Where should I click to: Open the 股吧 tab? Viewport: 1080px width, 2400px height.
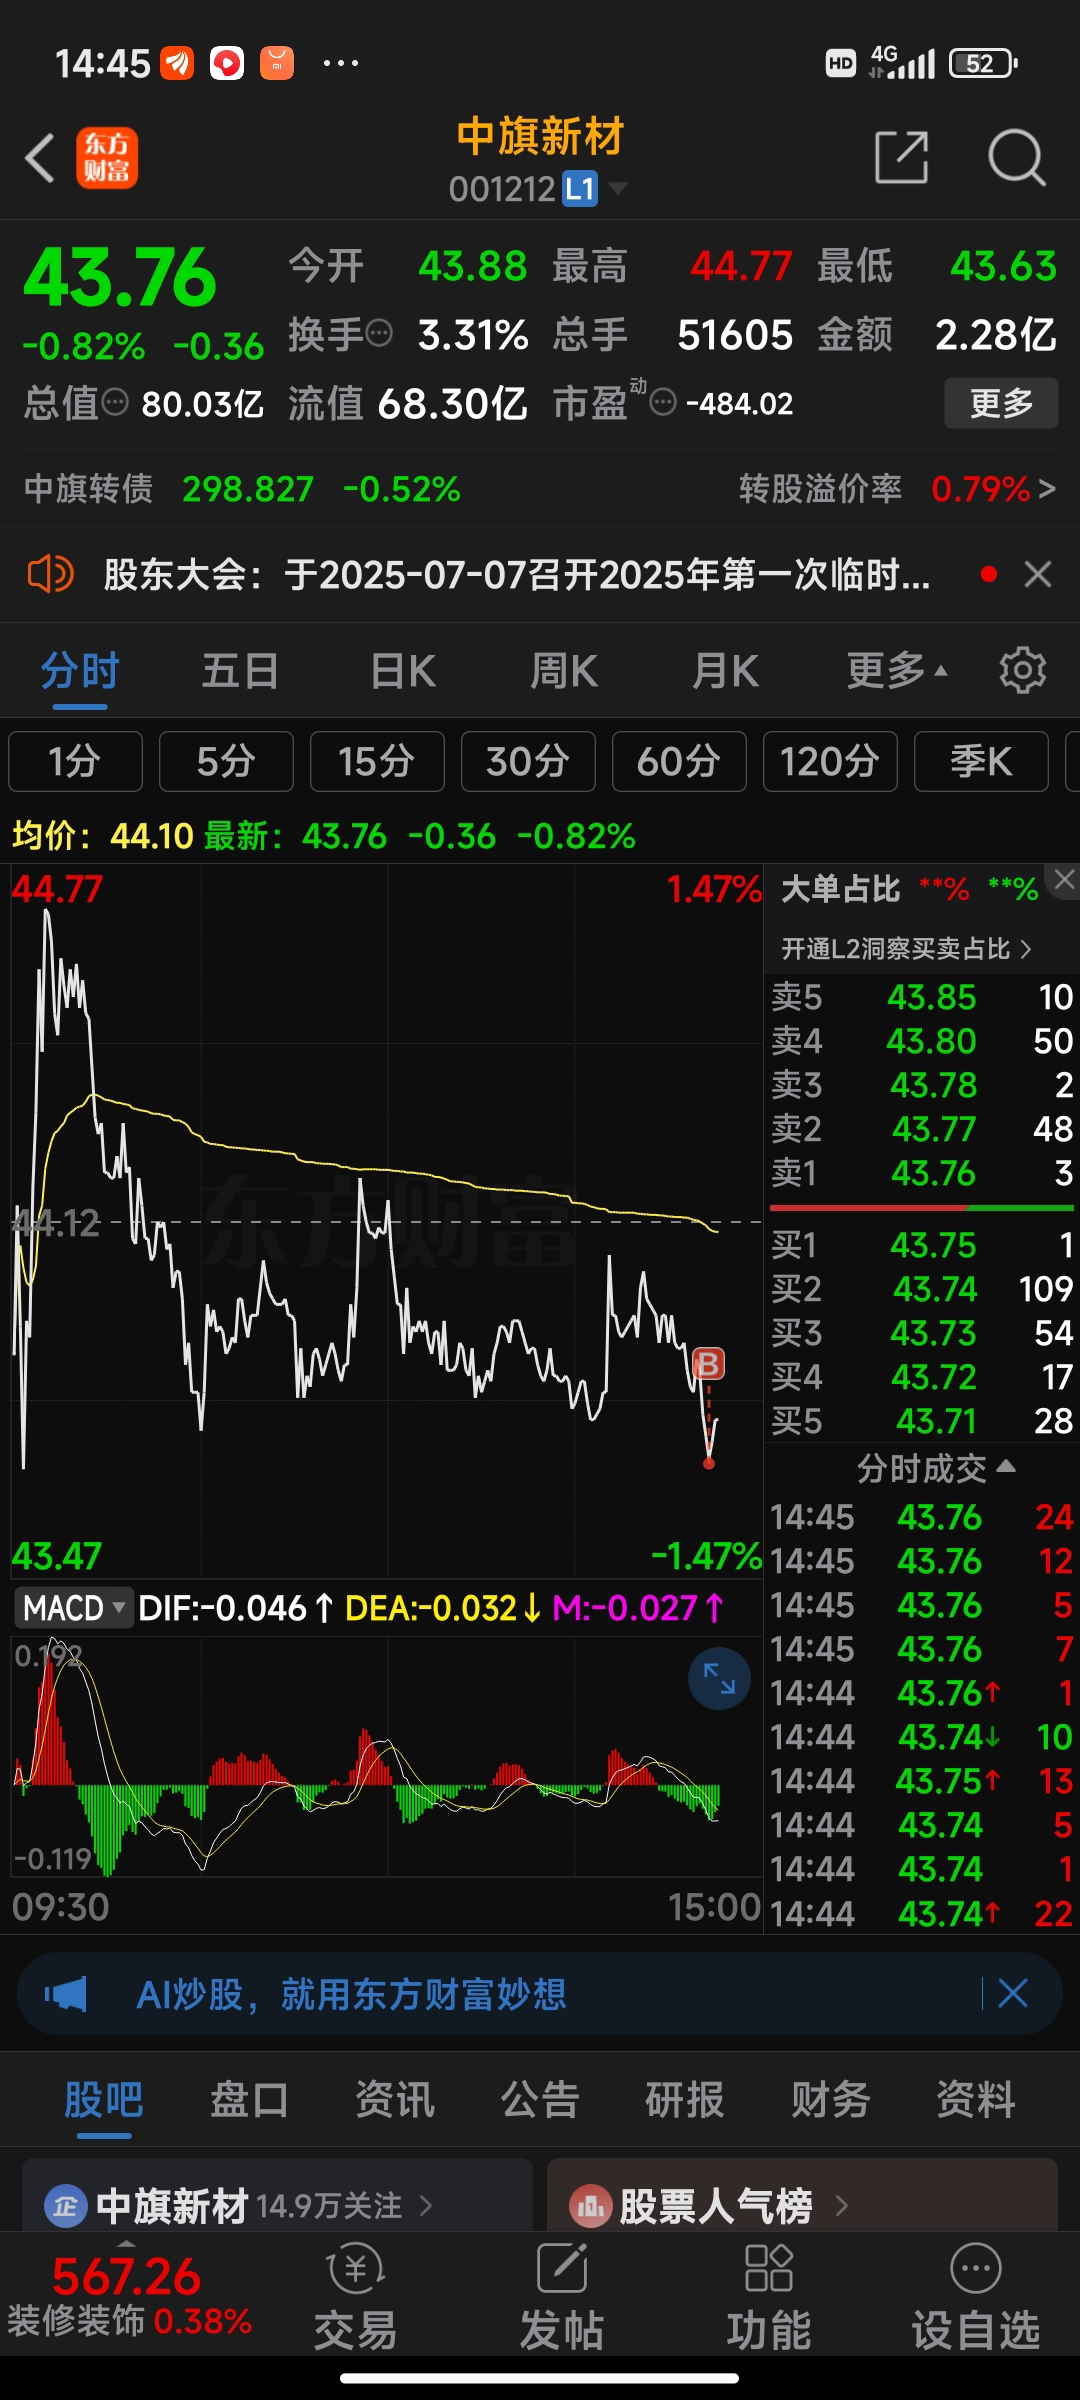[104, 2099]
